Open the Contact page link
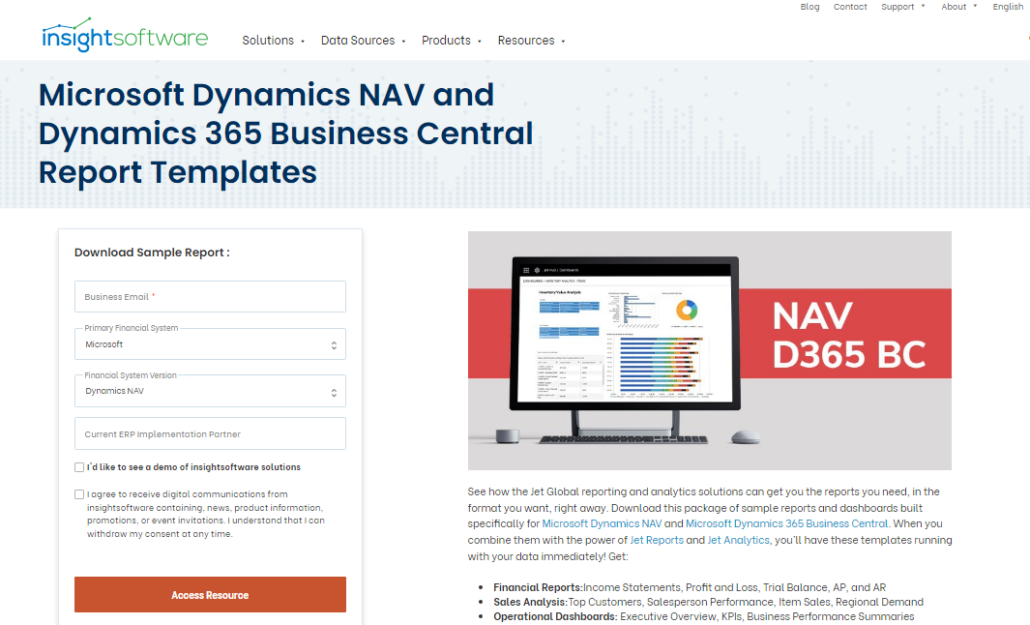Image resolution: width=1030 pixels, height=625 pixels. [x=850, y=7]
